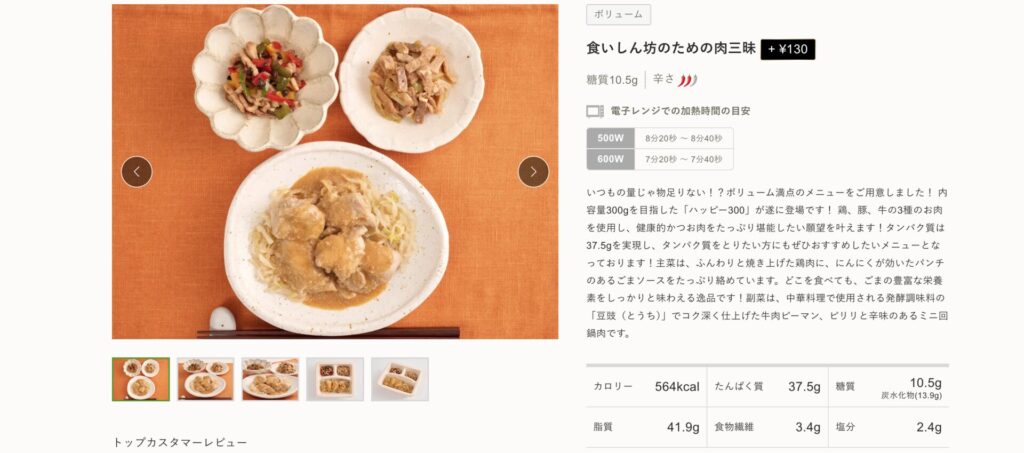The width and height of the screenshot is (1024, 453).
Task: Advance to the next product image
Action: [x=534, y=172]
